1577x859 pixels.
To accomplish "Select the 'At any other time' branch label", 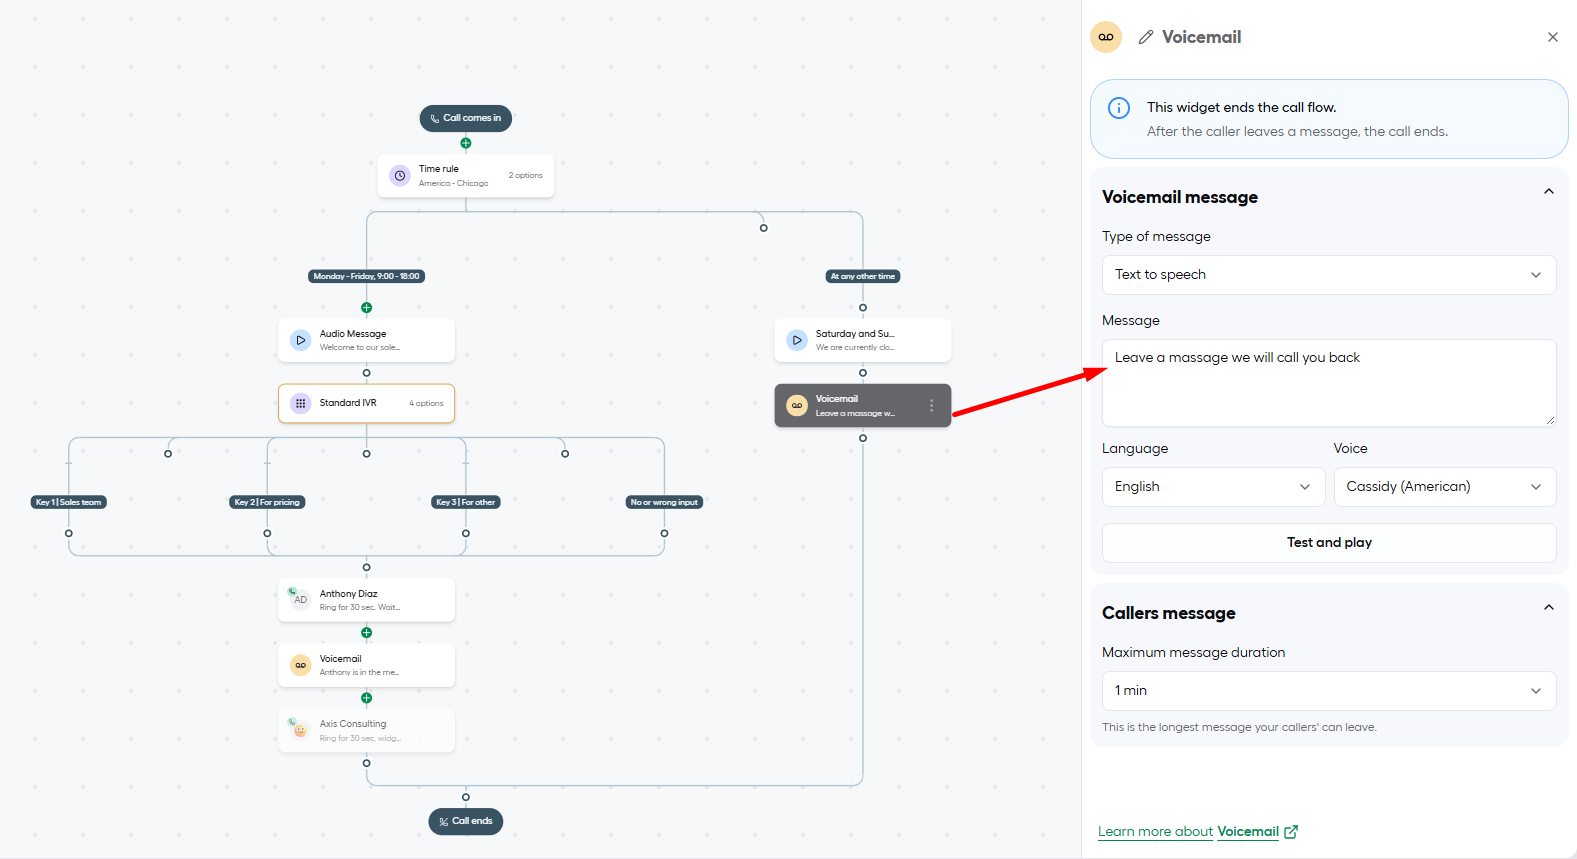I will coord(863,276).
